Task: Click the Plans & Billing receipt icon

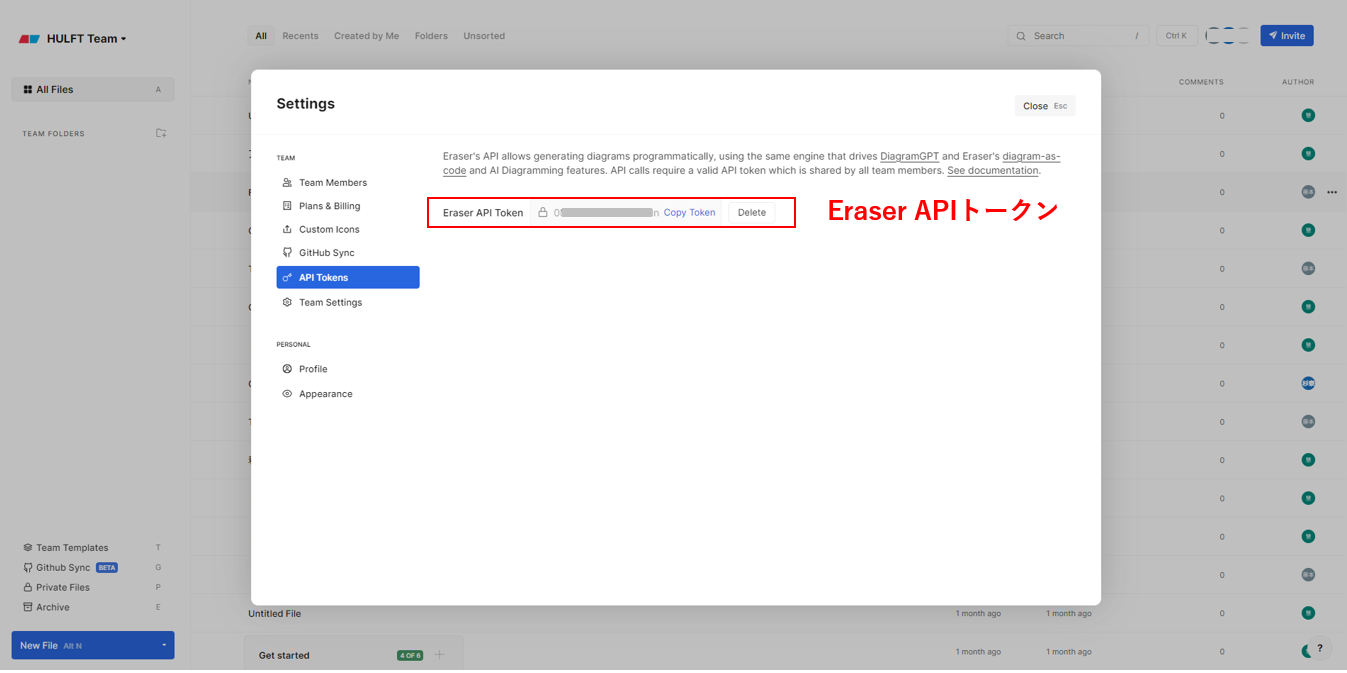Action: click(287, 206)
